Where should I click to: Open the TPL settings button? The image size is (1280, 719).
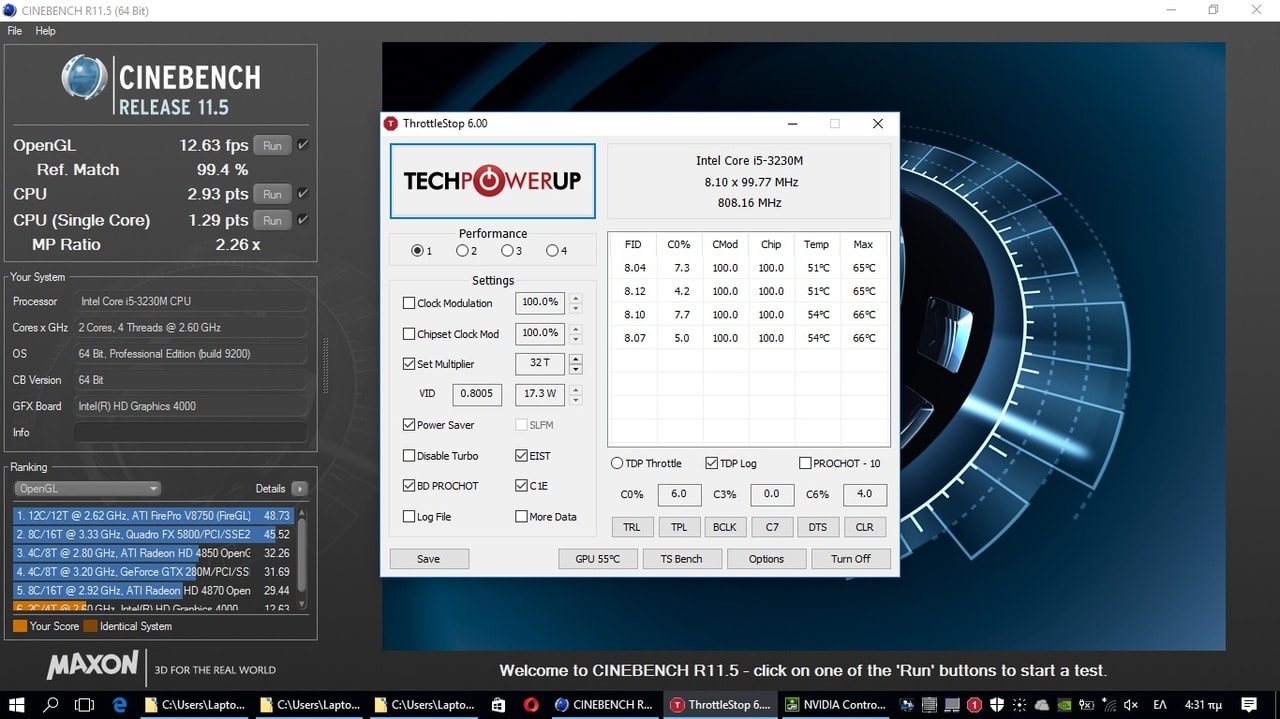[x=679, y=527]
